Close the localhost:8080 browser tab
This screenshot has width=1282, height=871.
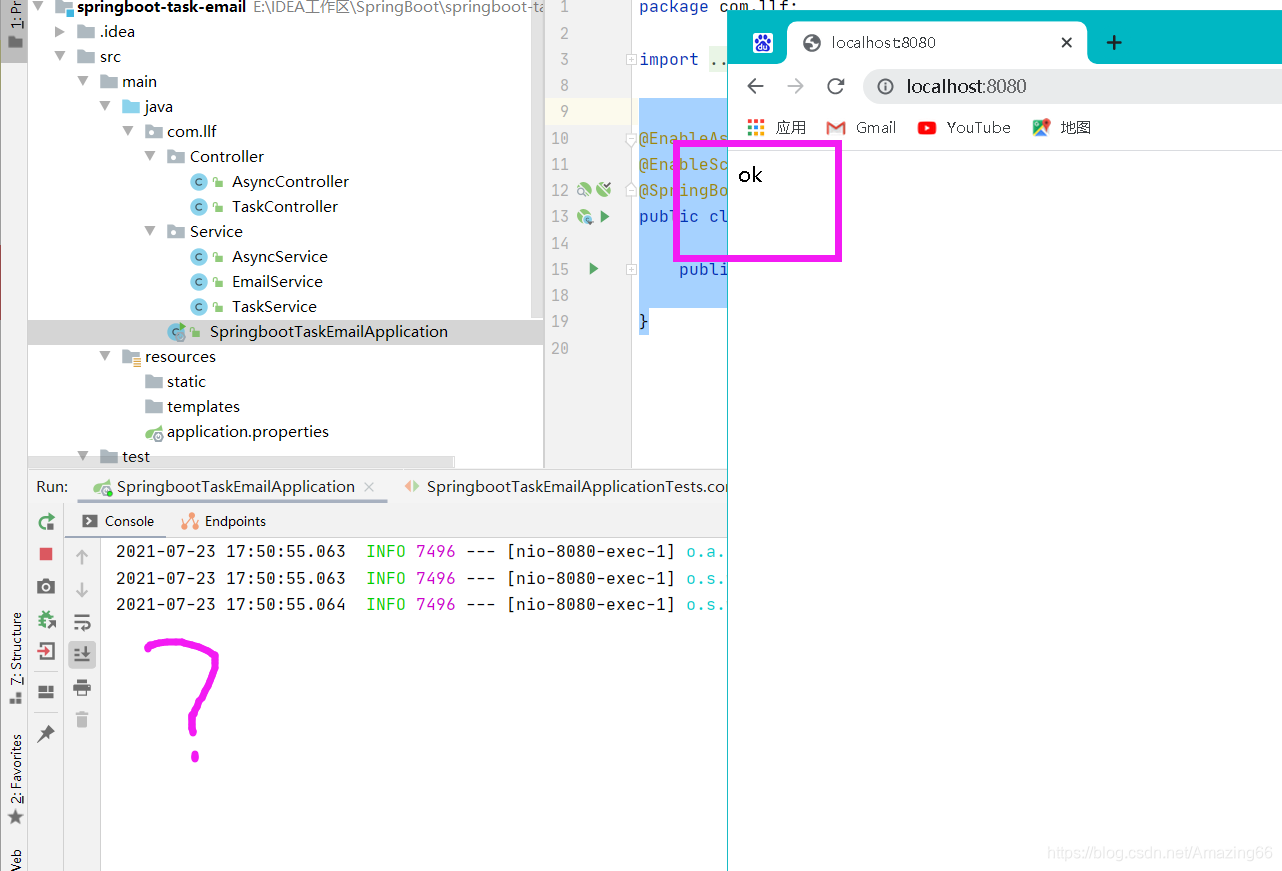[x=1066, y=42]
